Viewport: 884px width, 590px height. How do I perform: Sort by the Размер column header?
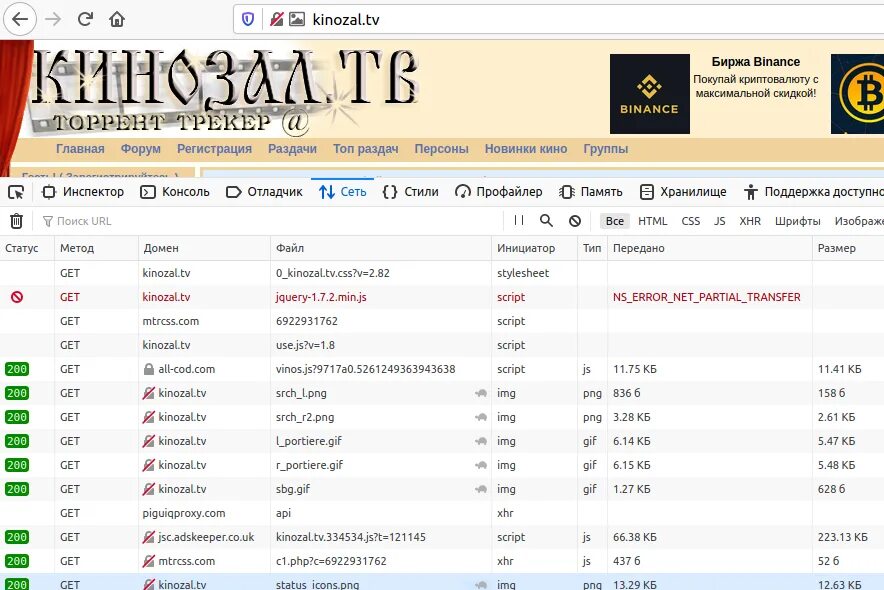pyautogui.click(x=848, y=248)
